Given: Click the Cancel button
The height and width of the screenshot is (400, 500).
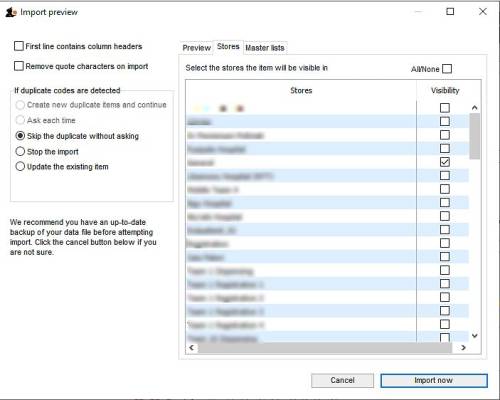Looking at the screenshot, I should click(342, 380).
